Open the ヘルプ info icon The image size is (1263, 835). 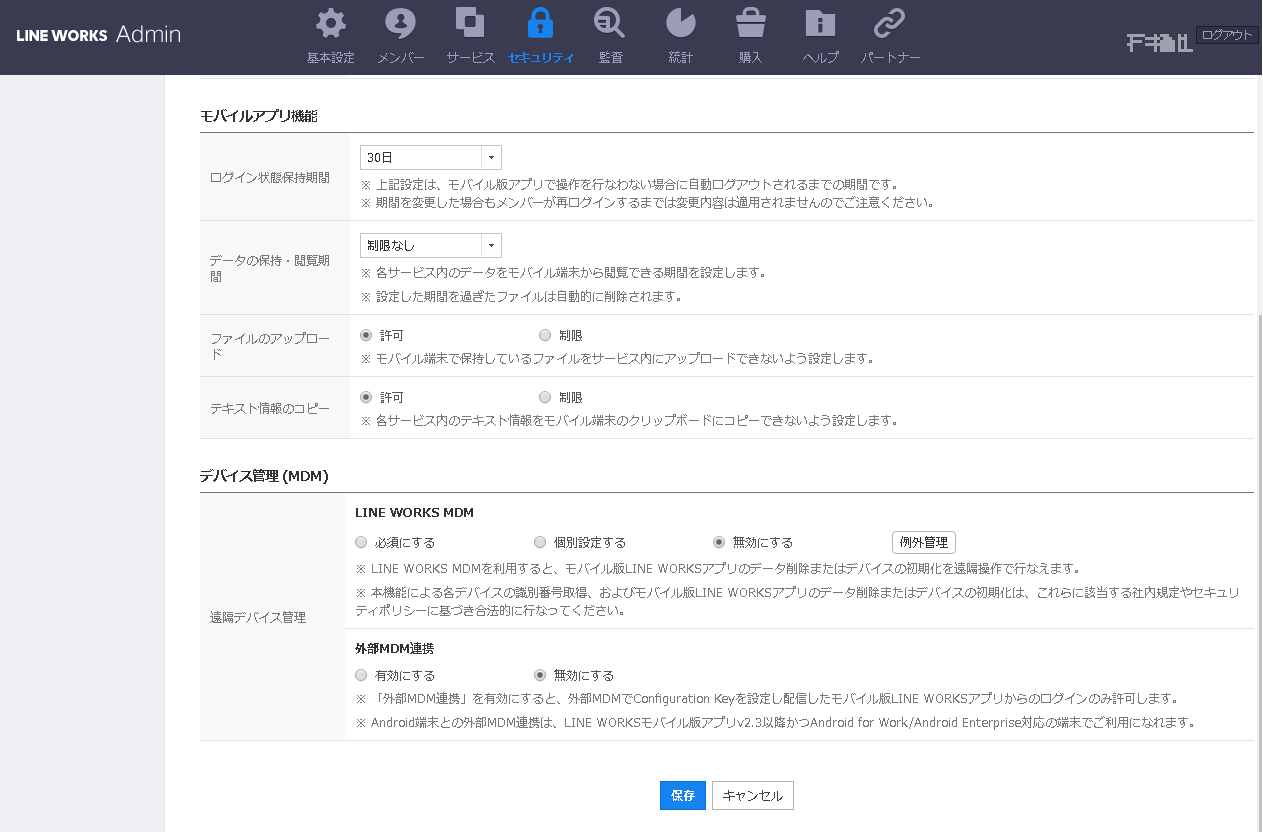pyautogui.click(x=820, y=24)
